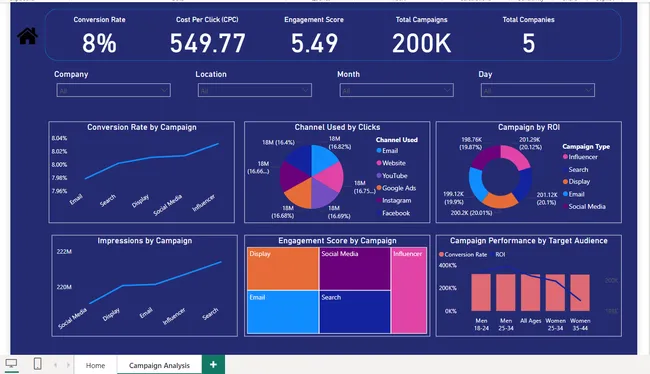Viewport: 650px width, 374px height.
Task: Select Search in Campaign Type legend
Action: point(575,170)
